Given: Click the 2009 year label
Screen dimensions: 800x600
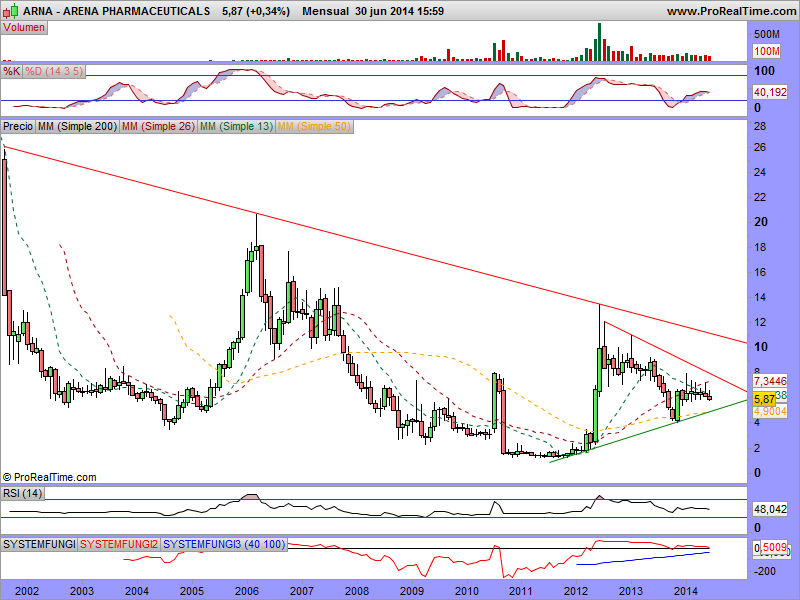Looking at the screenshot, I should click(412, 591).
